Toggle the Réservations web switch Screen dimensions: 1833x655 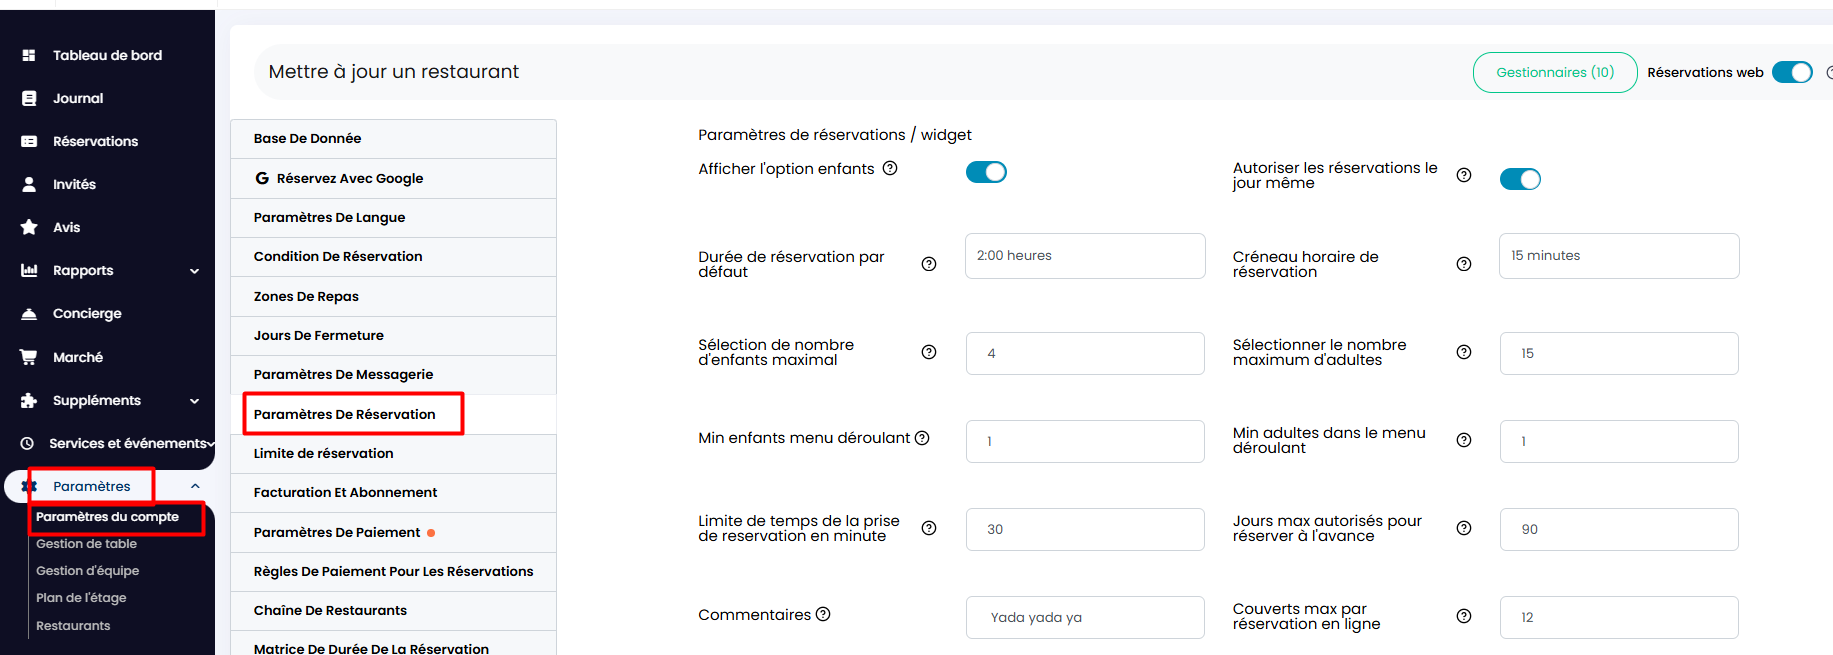point(1792,72)
